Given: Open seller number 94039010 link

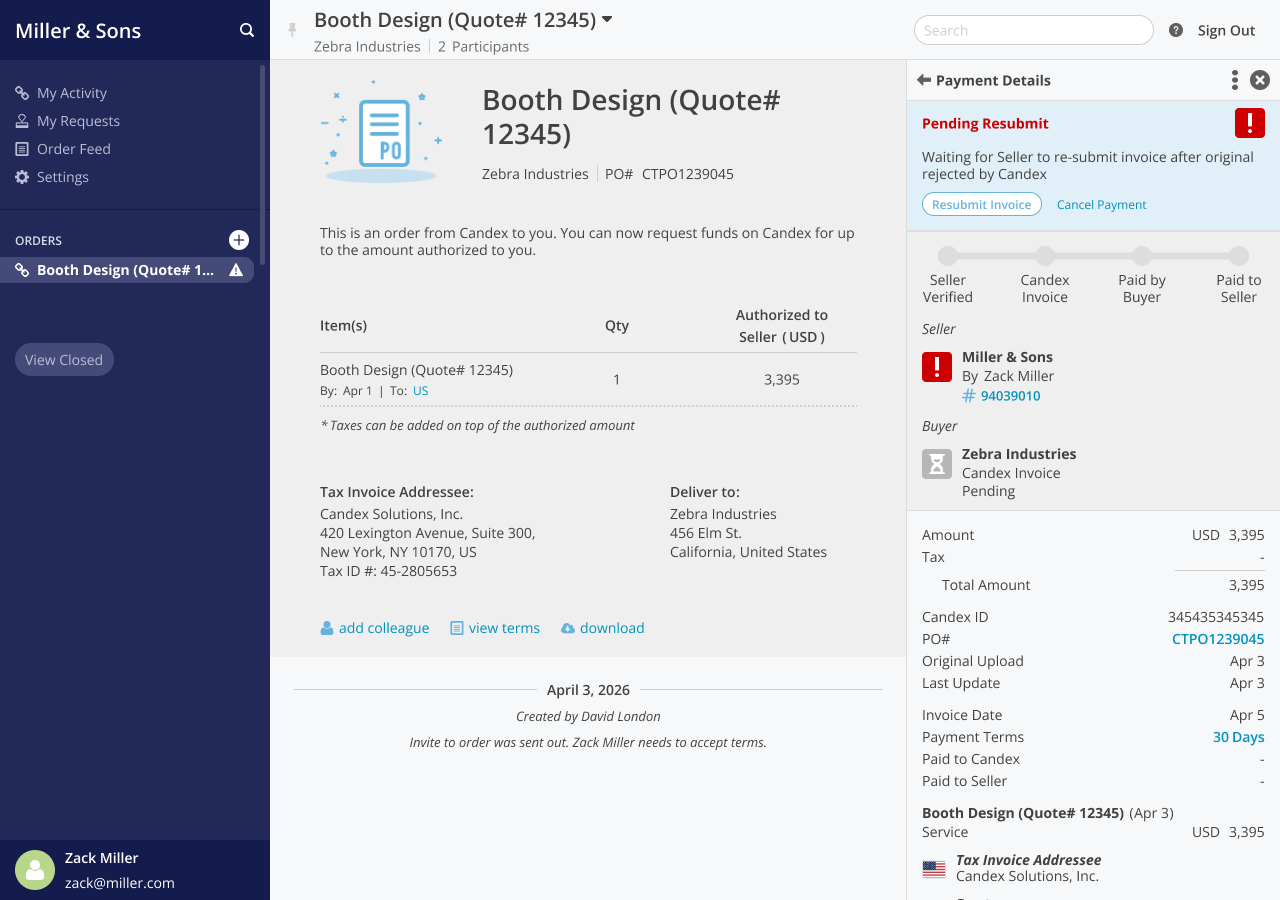Looking at the screenshot, I should (x=1011, y=396).
